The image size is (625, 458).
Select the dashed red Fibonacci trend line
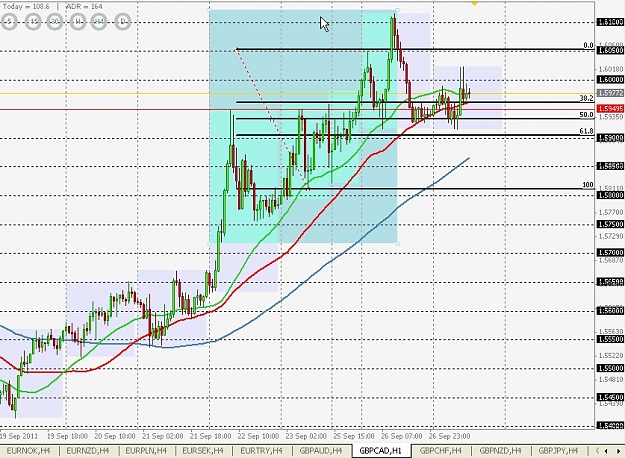pos(272,118)
